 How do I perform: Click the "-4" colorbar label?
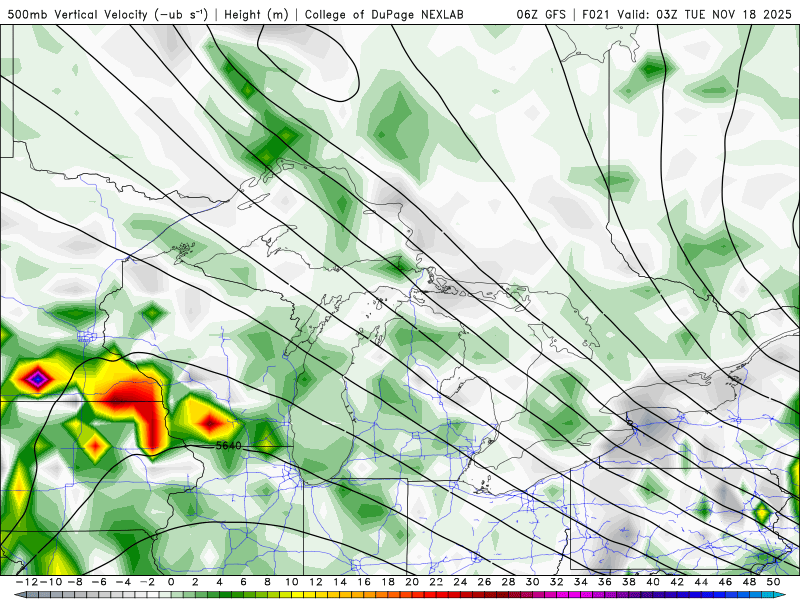coord(123,582)
